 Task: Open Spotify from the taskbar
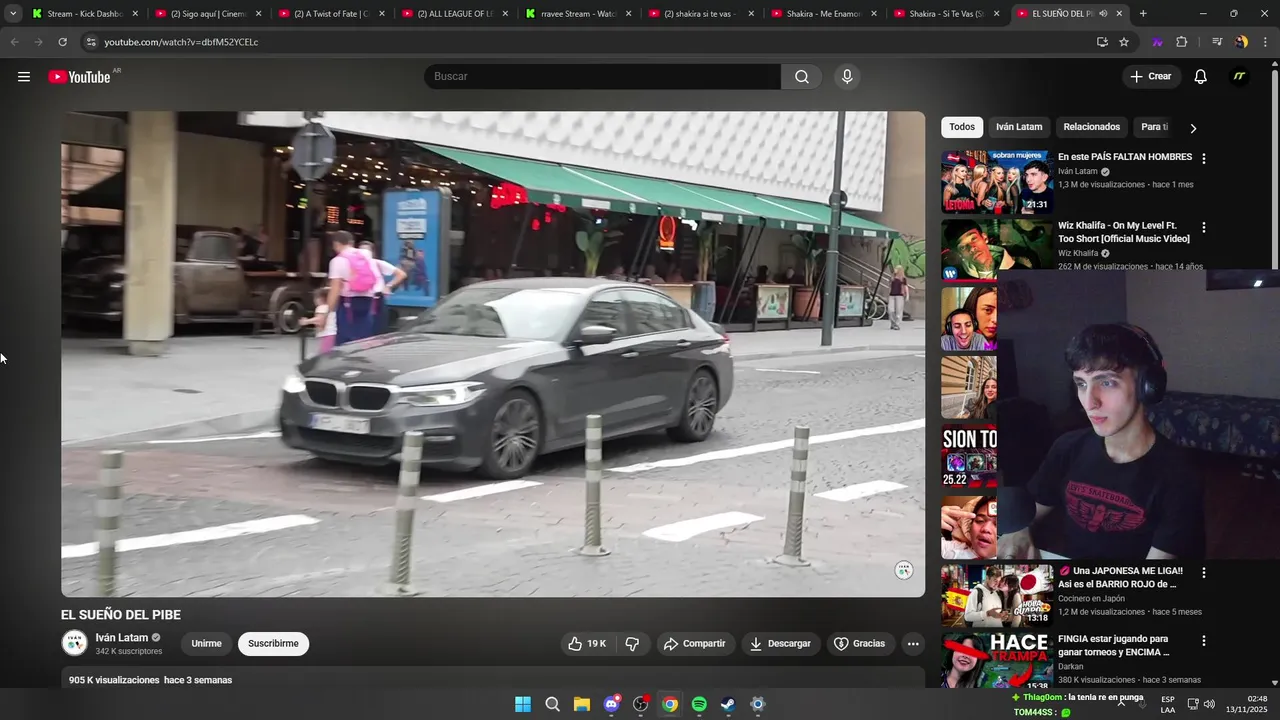pos(699,704)
